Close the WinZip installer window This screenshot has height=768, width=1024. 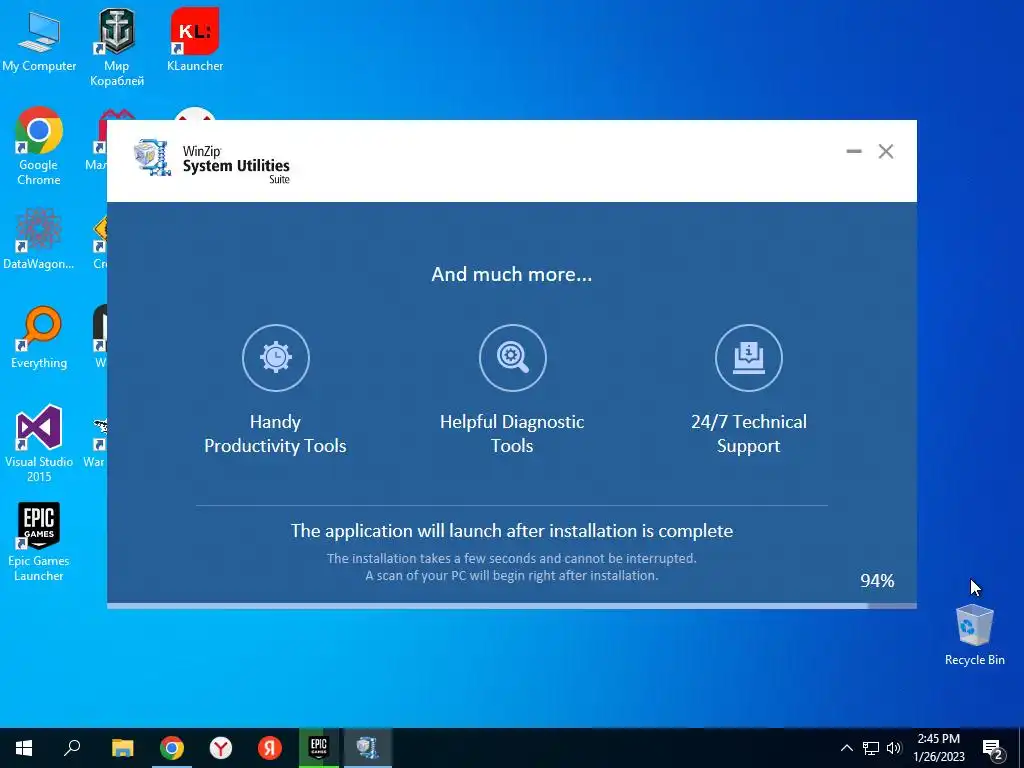tap(886, 152)
